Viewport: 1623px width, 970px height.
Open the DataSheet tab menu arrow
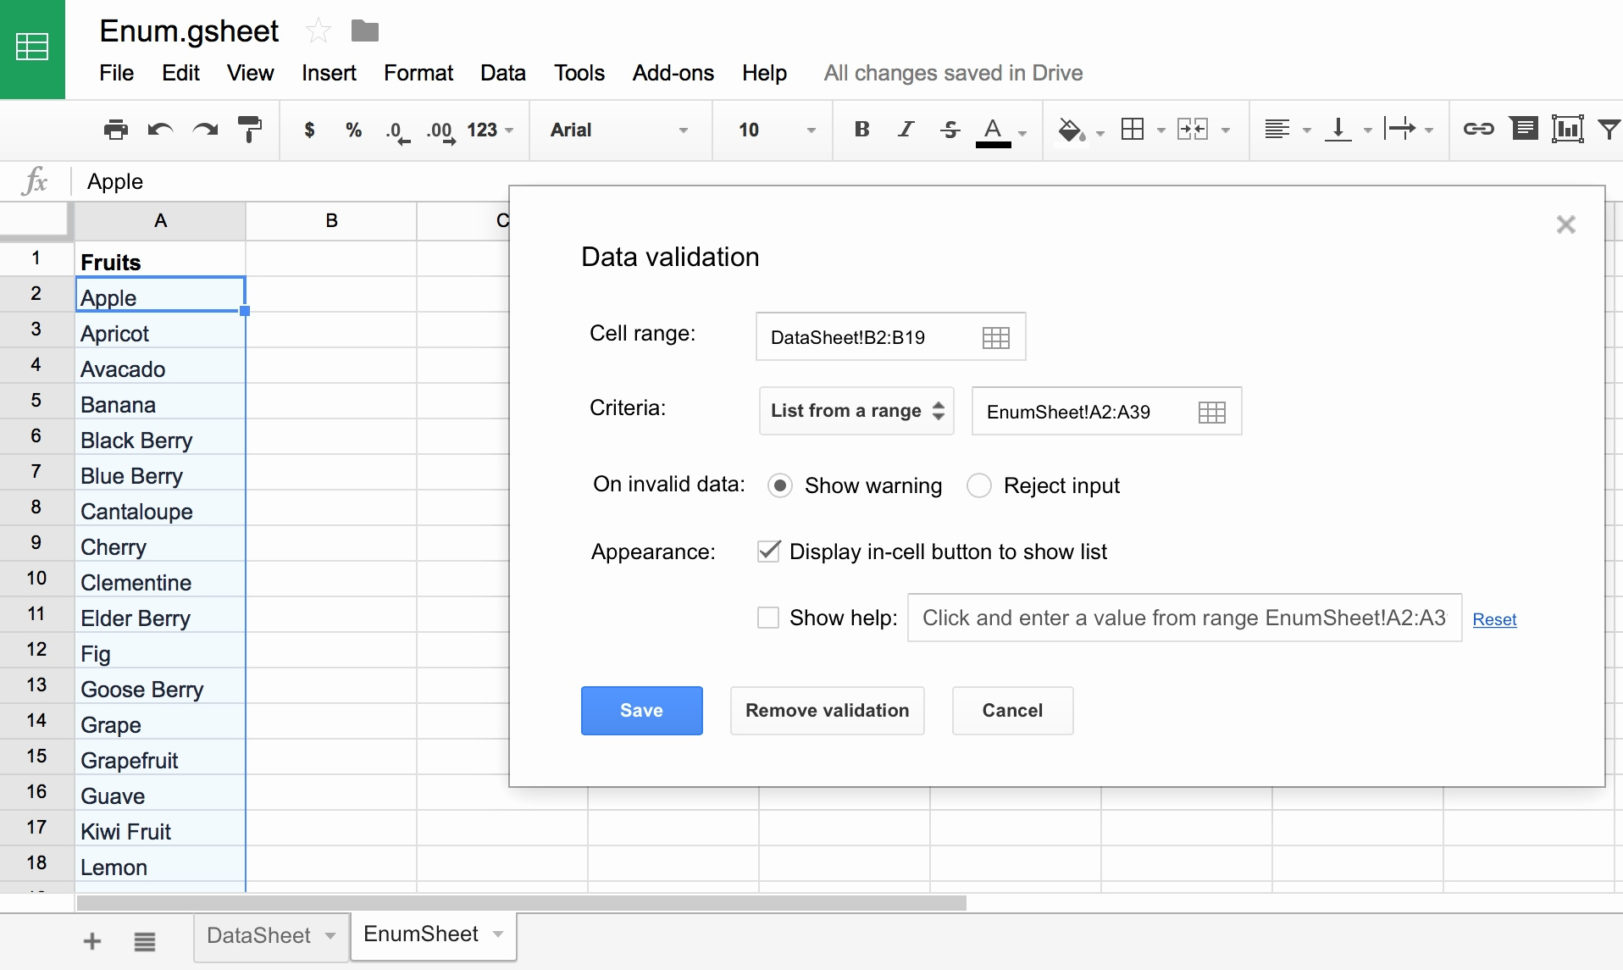[330, 936]
